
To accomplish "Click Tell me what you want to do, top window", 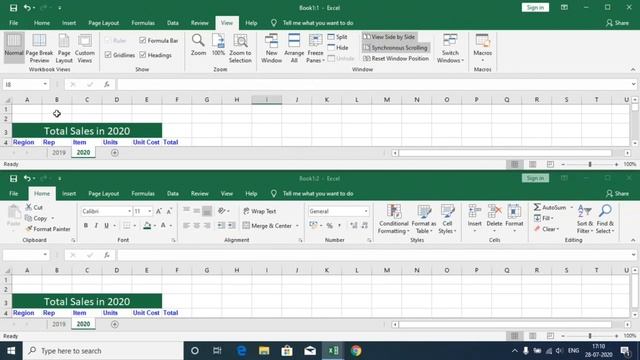I will coord(312,23).
